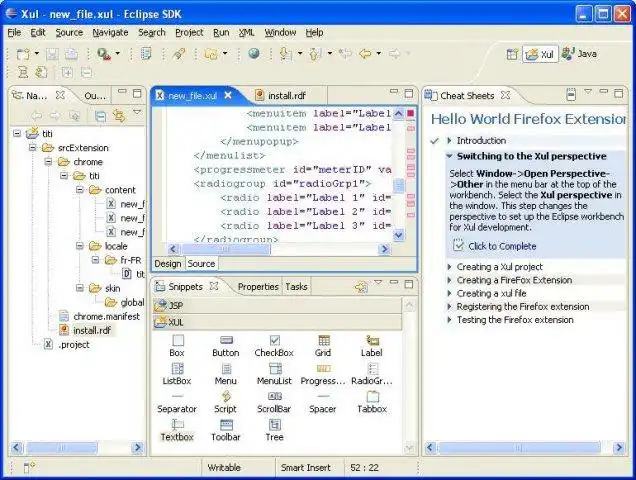Insert the Menu snippet
The width and height of the screenshot is (636, 480).
(226, 374)
